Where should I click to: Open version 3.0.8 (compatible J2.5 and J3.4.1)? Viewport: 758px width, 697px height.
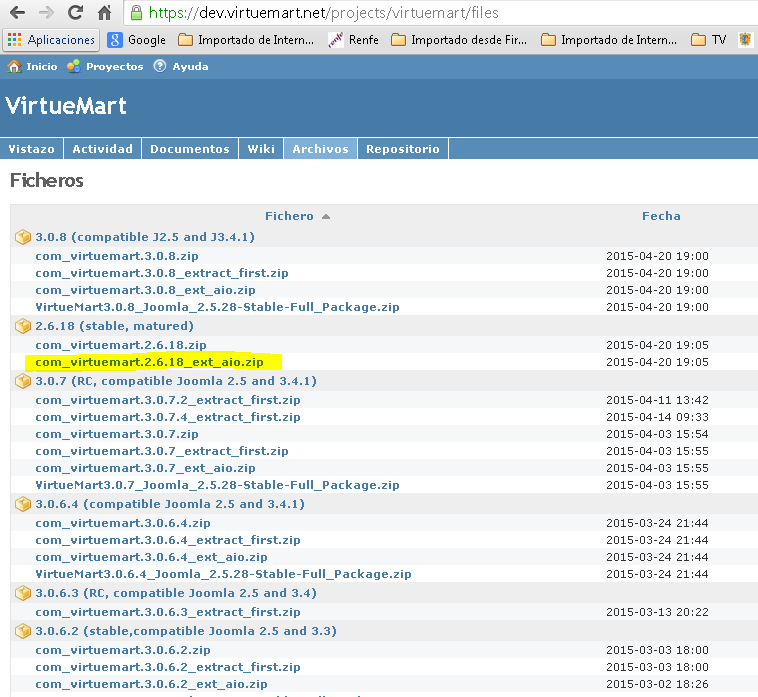145,237
